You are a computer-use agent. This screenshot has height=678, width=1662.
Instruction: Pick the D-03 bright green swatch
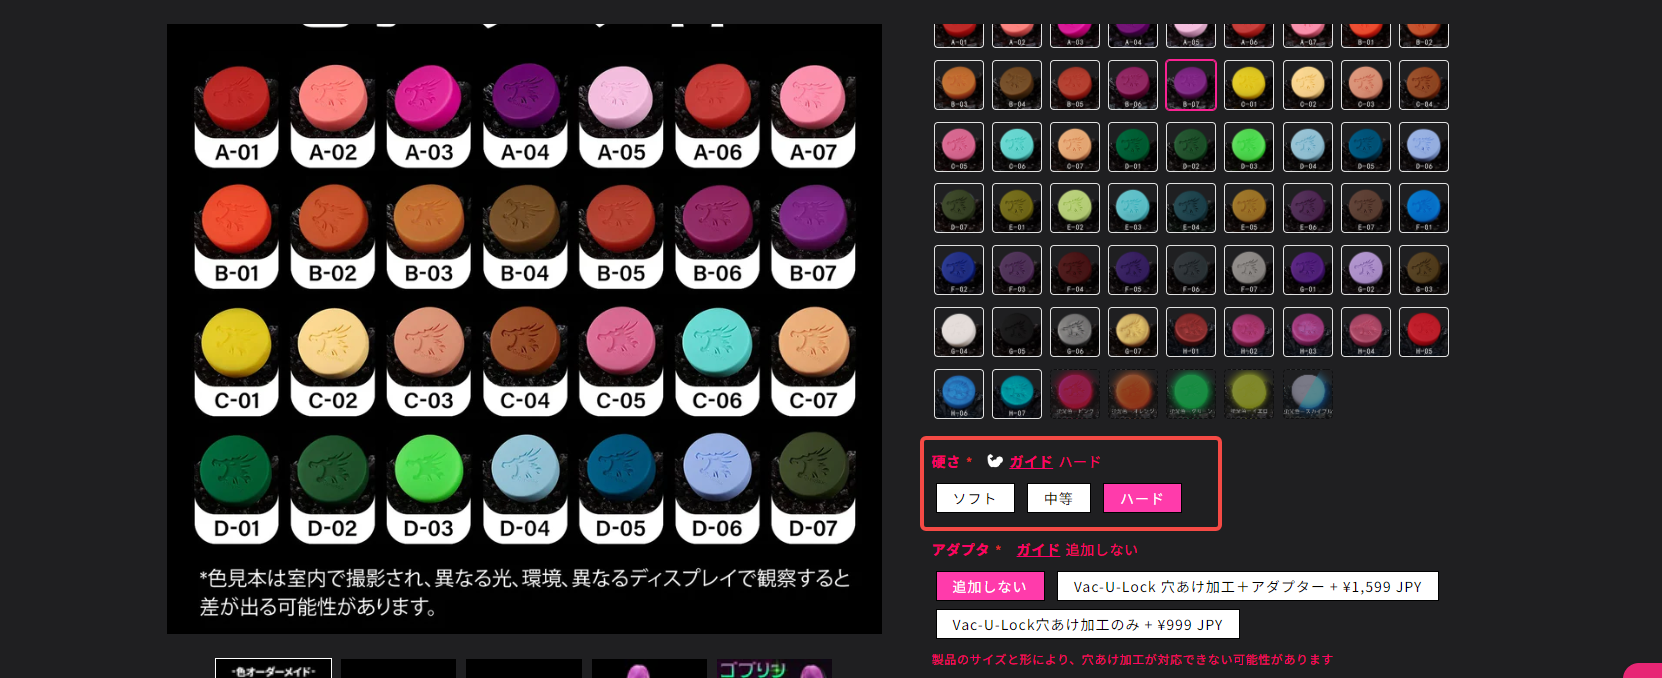[1249, 147]
